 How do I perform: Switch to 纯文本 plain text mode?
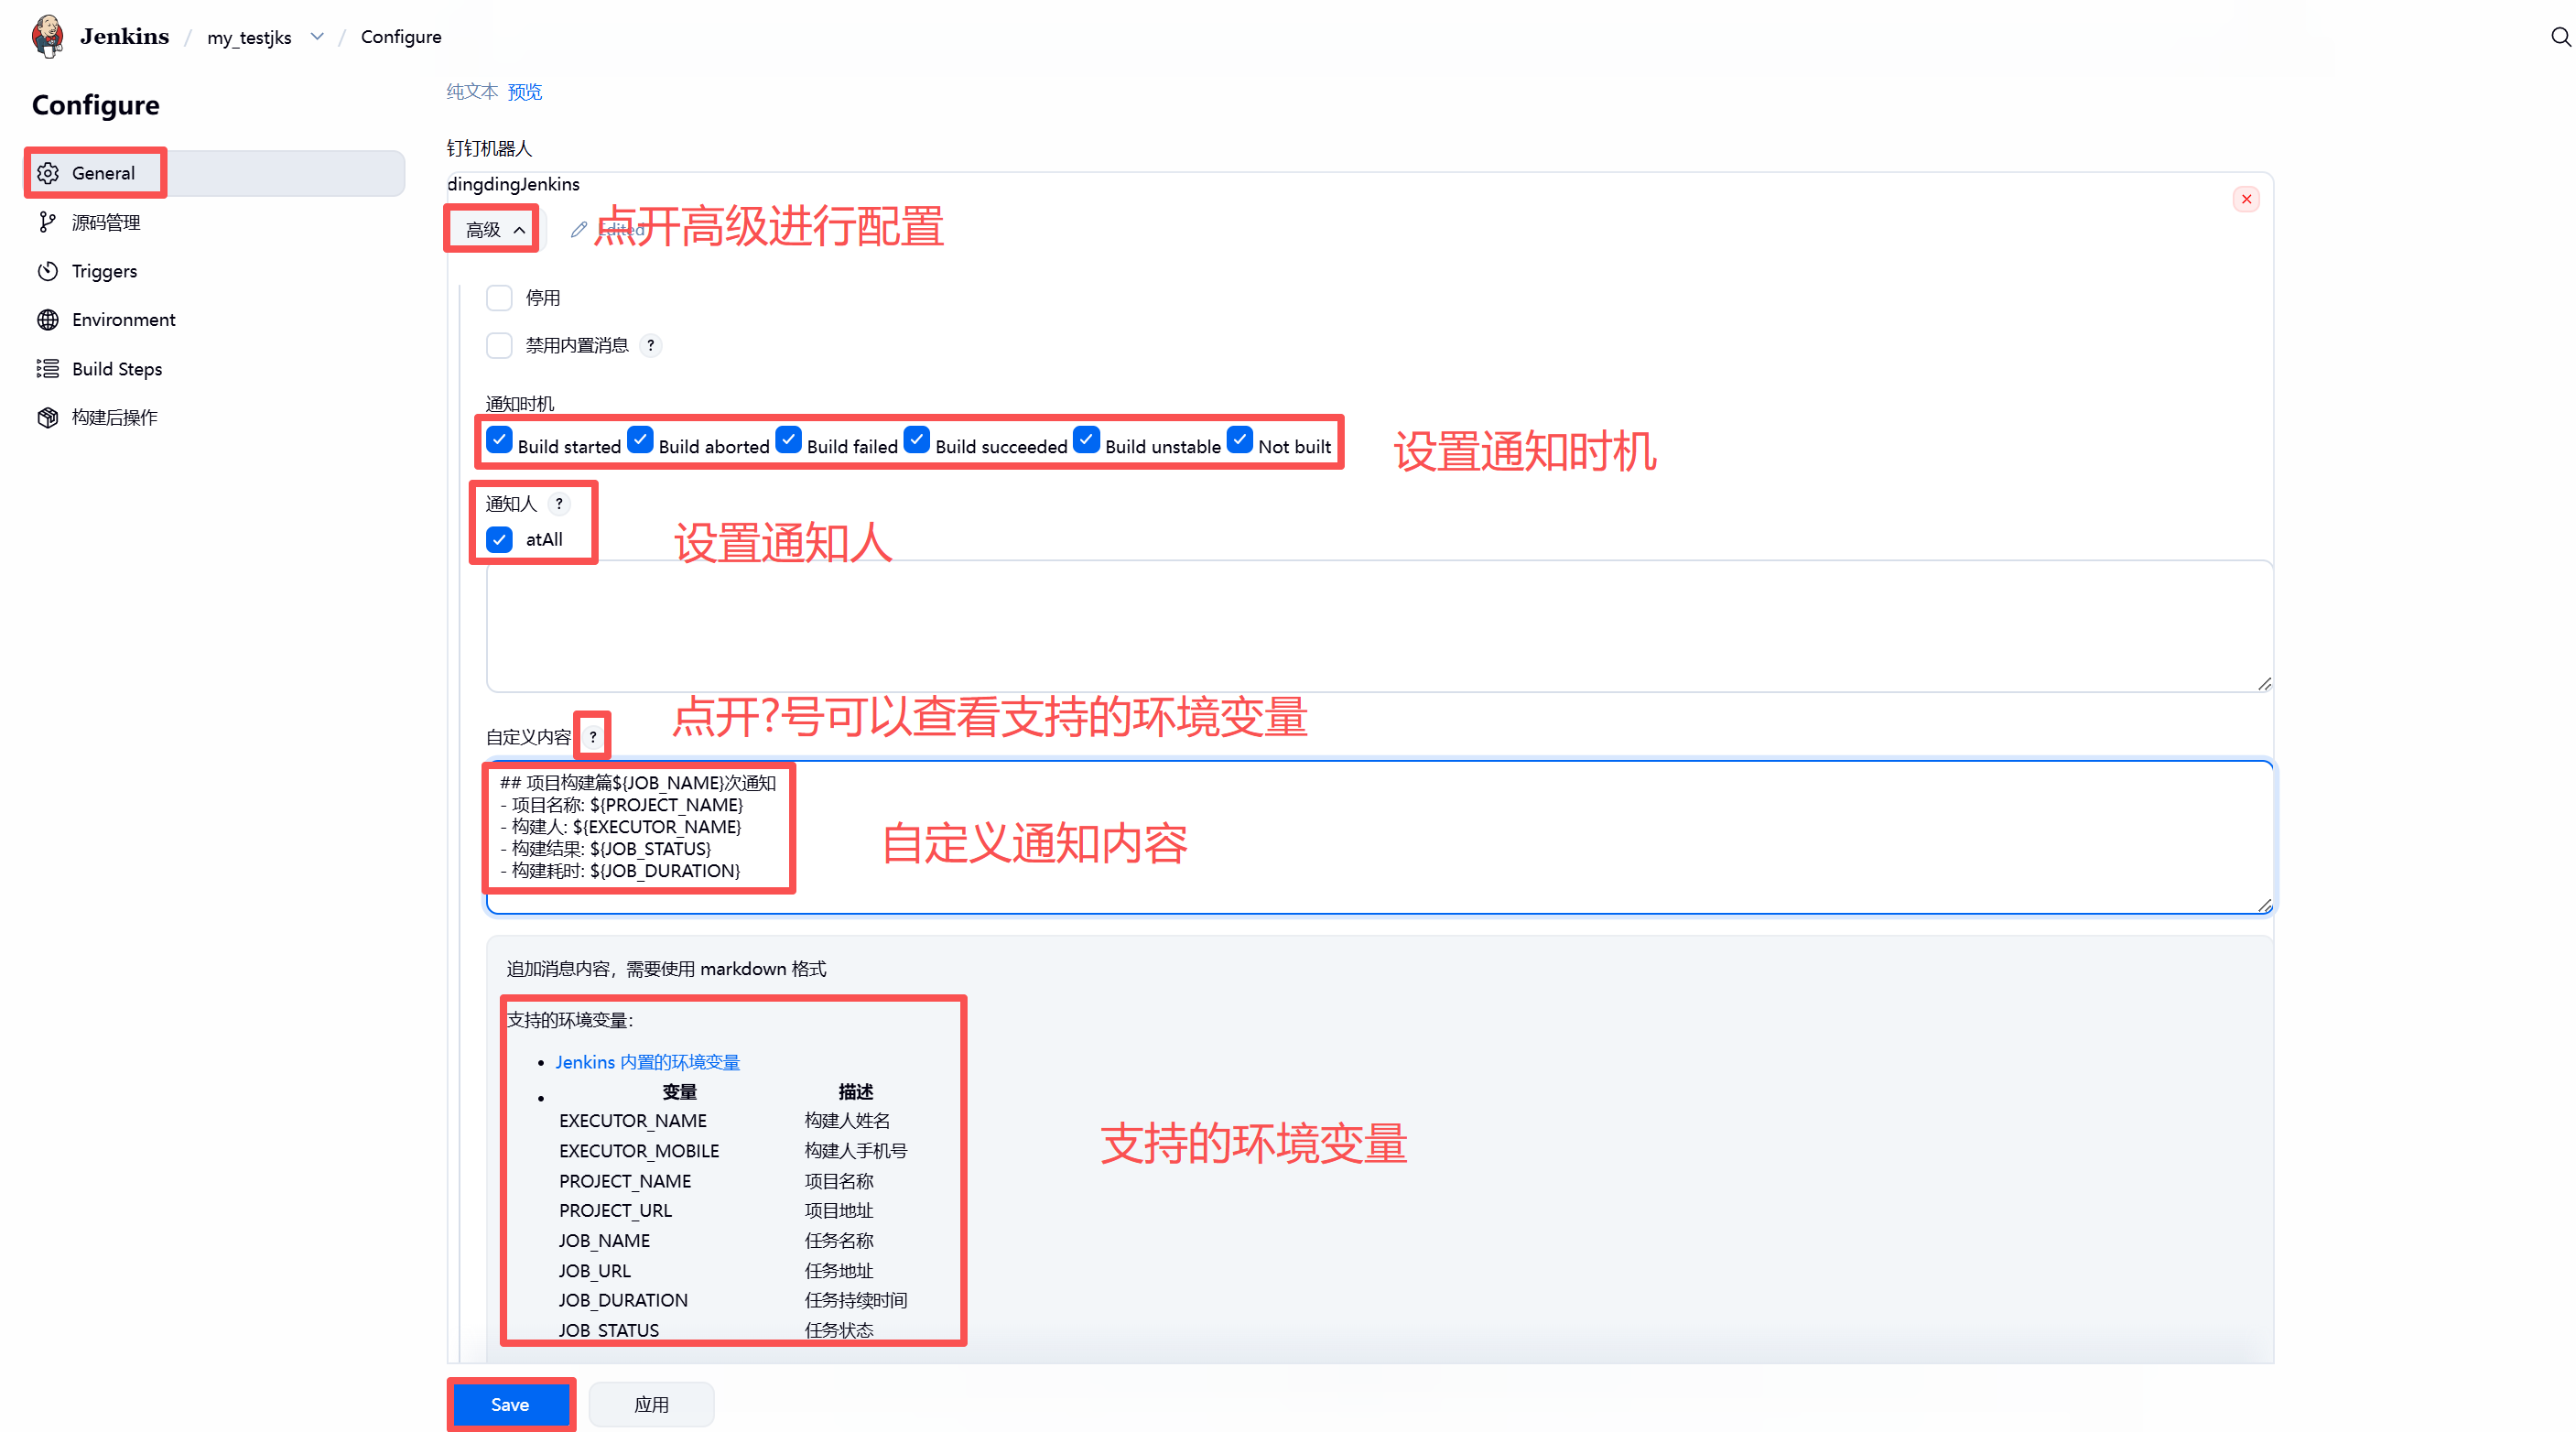[x=472, y=92]
